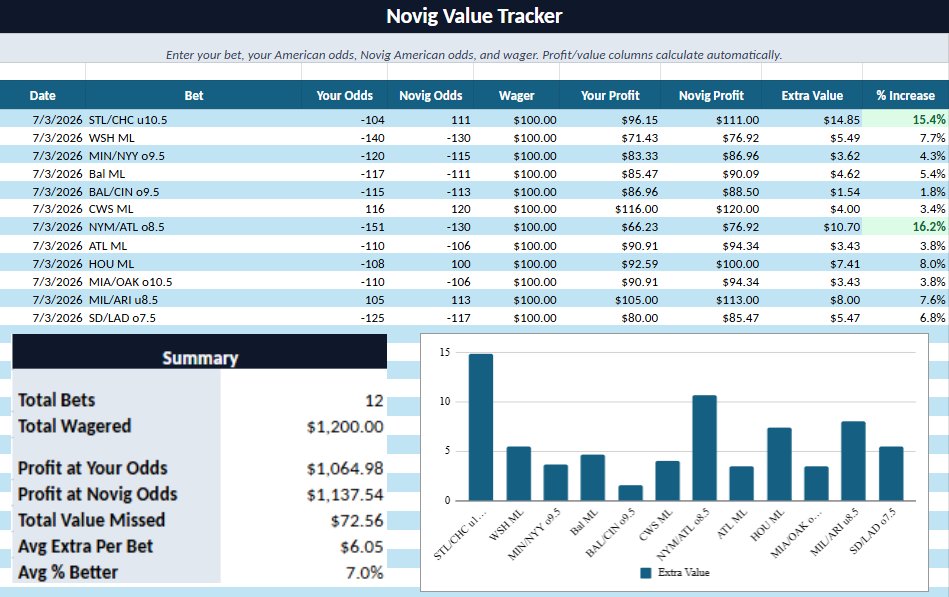Select the % Increase column header
Viewport: 949px width, 597px height.
coord(905,95)
